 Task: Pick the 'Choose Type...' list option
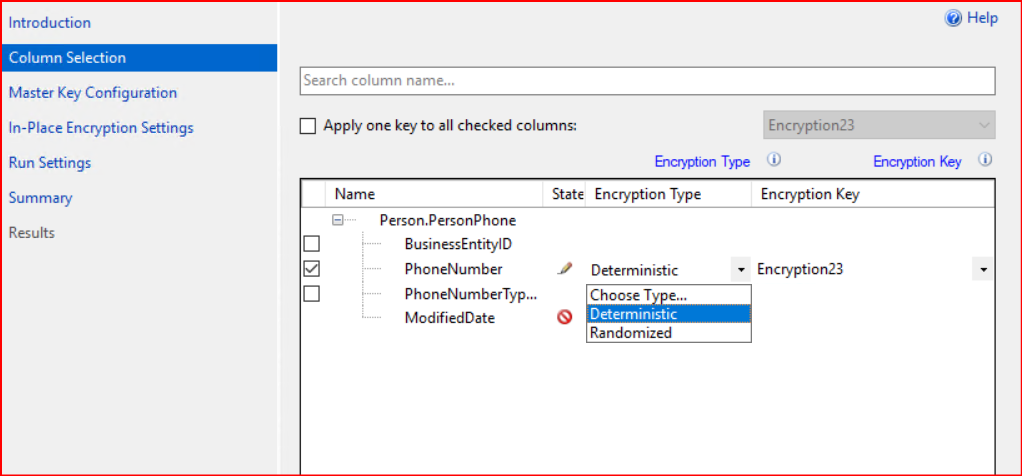638,295
